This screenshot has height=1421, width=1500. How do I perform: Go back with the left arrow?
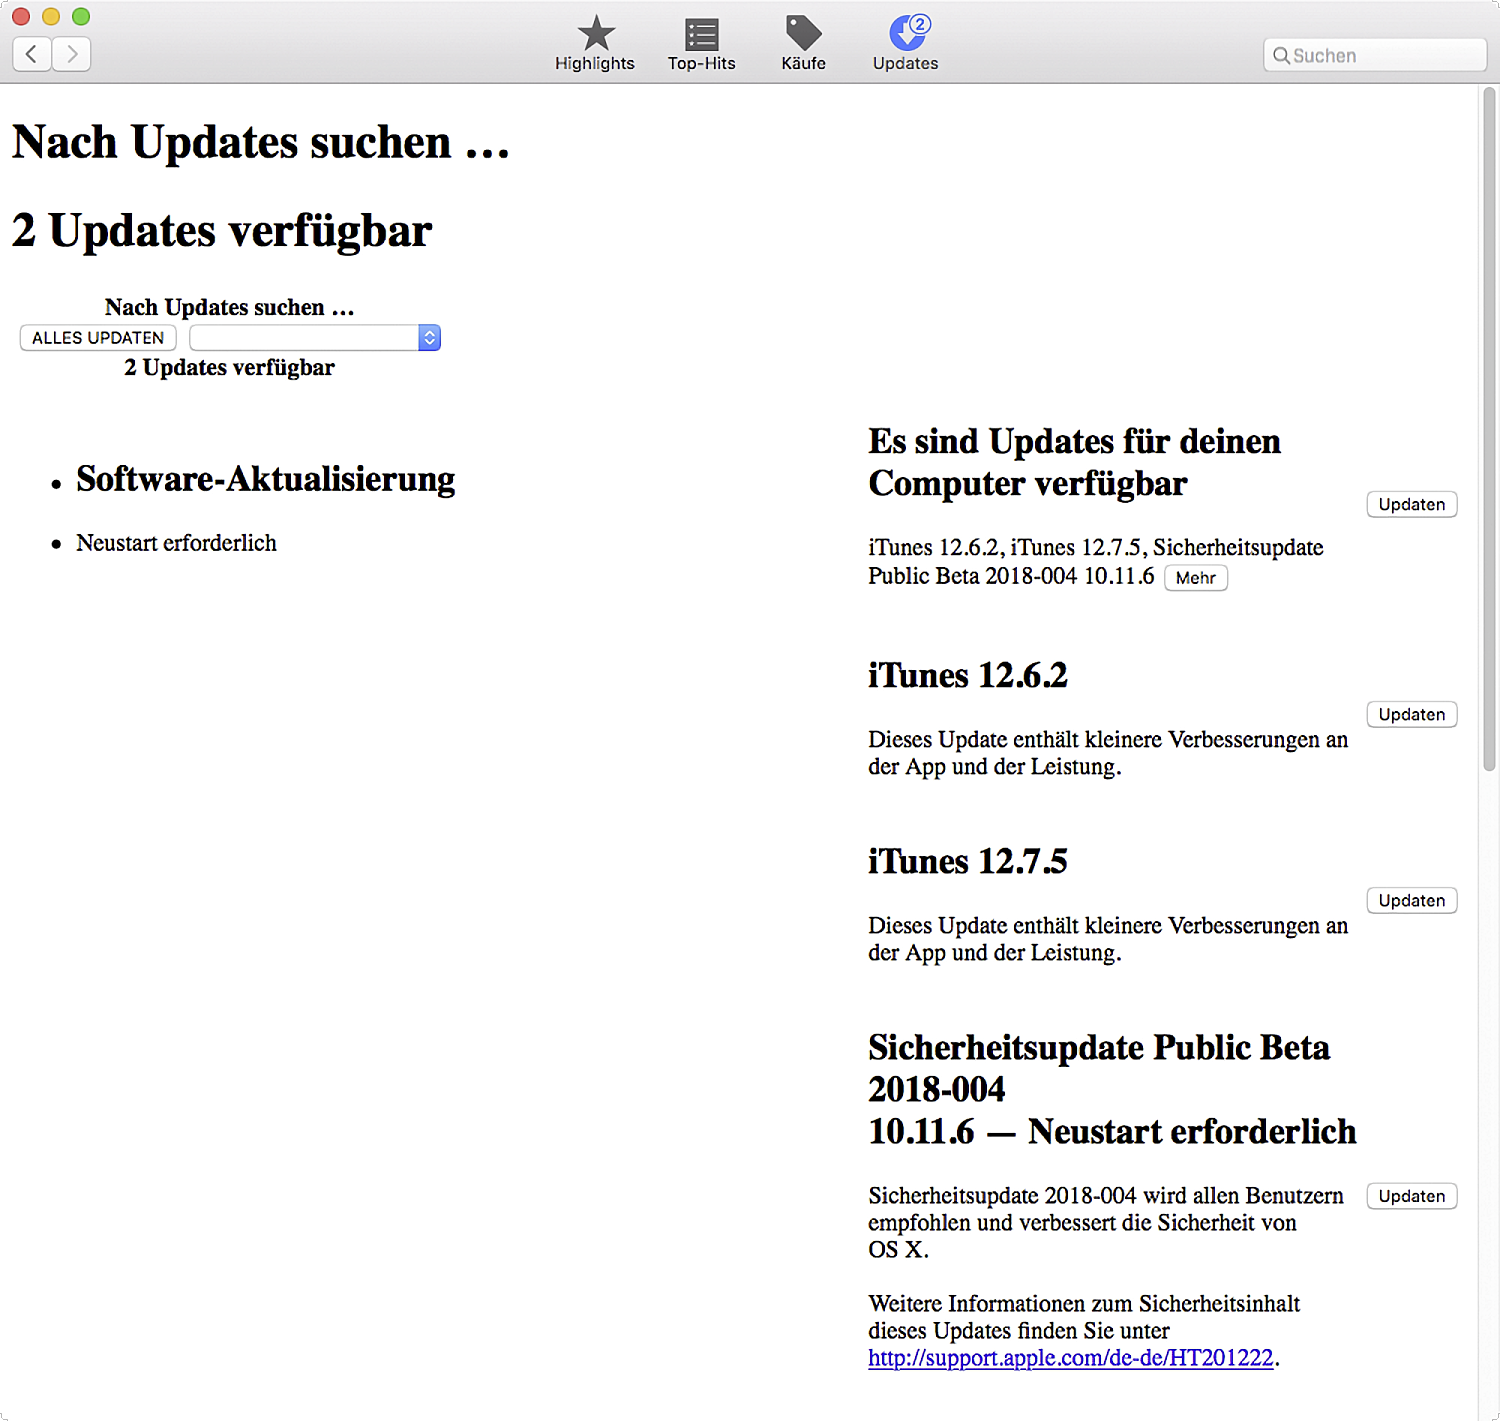(x=32, y=54)
